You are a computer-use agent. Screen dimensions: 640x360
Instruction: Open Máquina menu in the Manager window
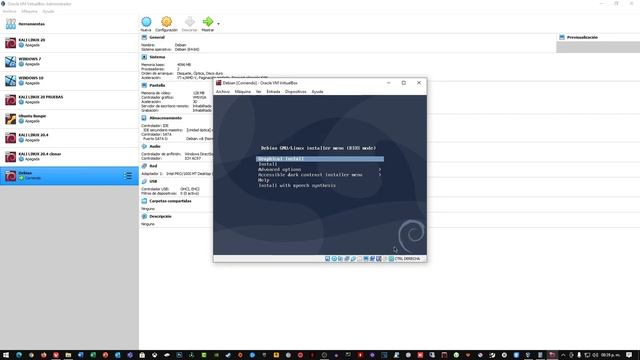point(29,11)
